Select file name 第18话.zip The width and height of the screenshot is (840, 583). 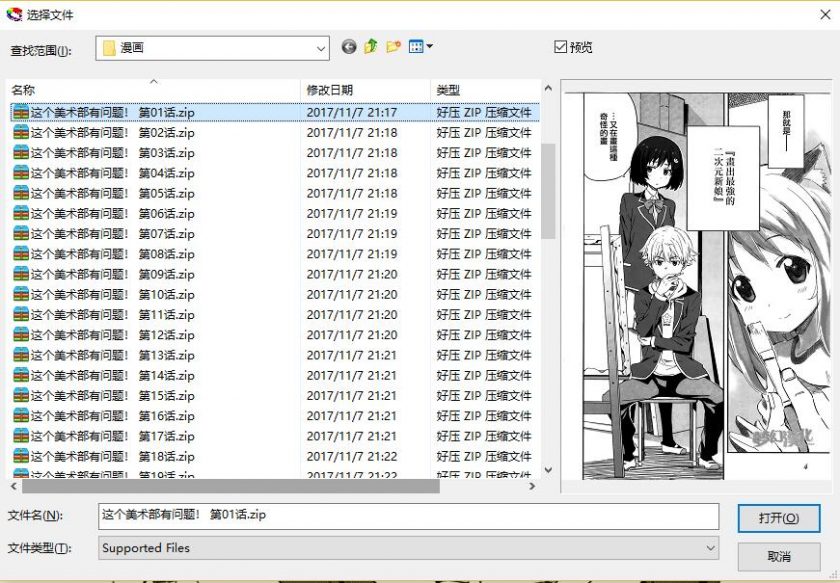(x=112, y=457)
